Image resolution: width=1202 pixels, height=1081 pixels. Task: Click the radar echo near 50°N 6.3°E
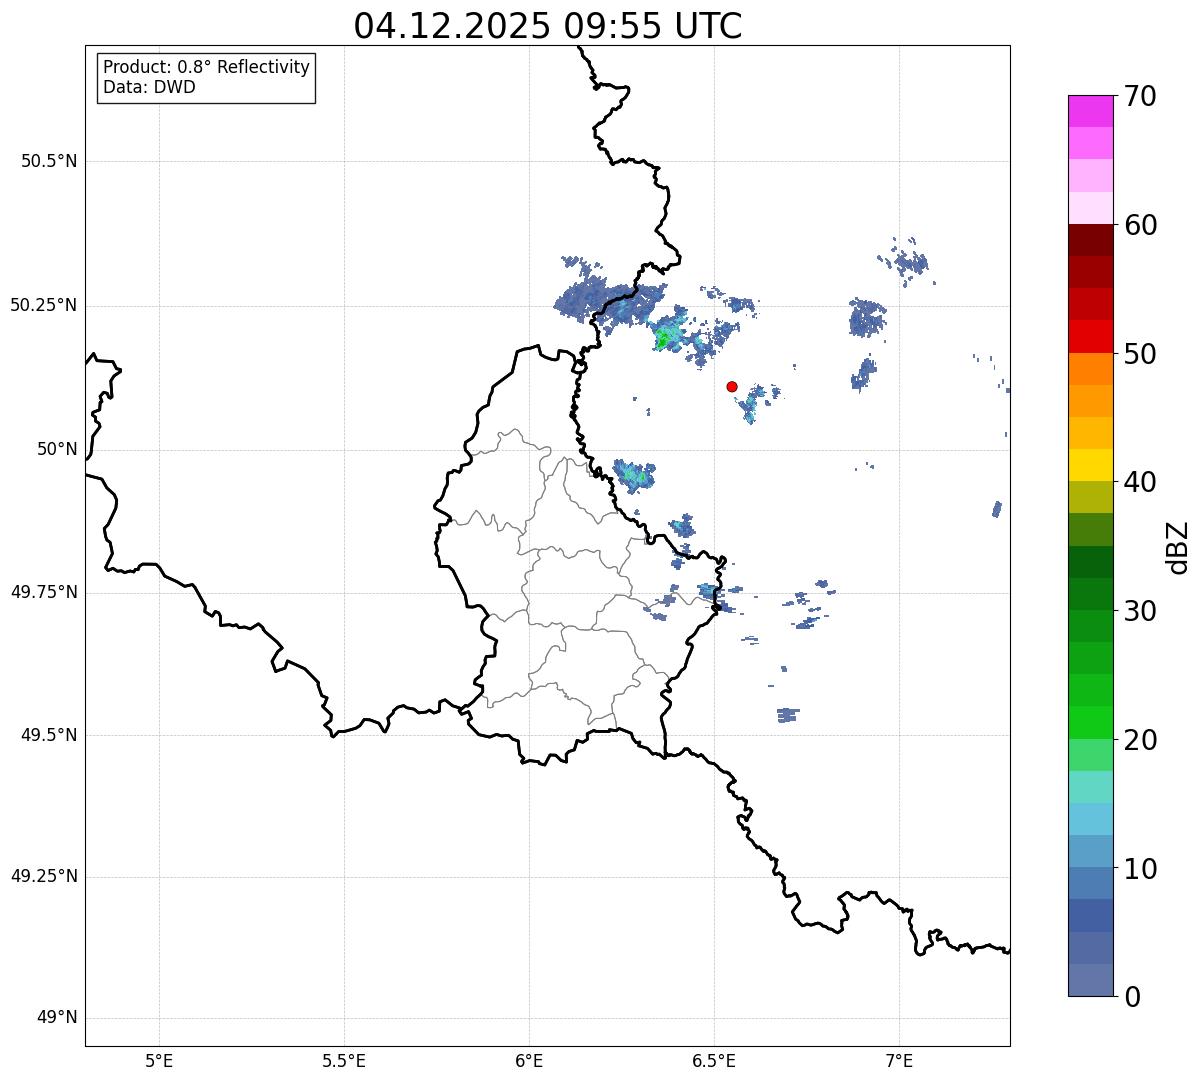pos(634,476)
